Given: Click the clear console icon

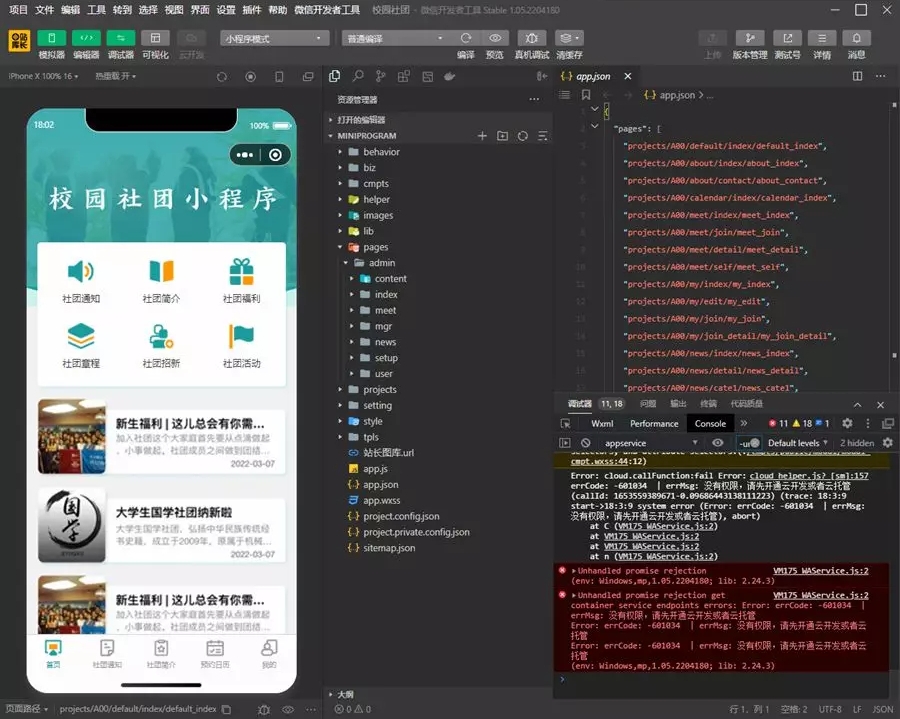Looking at the screenshot, I should 585,443.
